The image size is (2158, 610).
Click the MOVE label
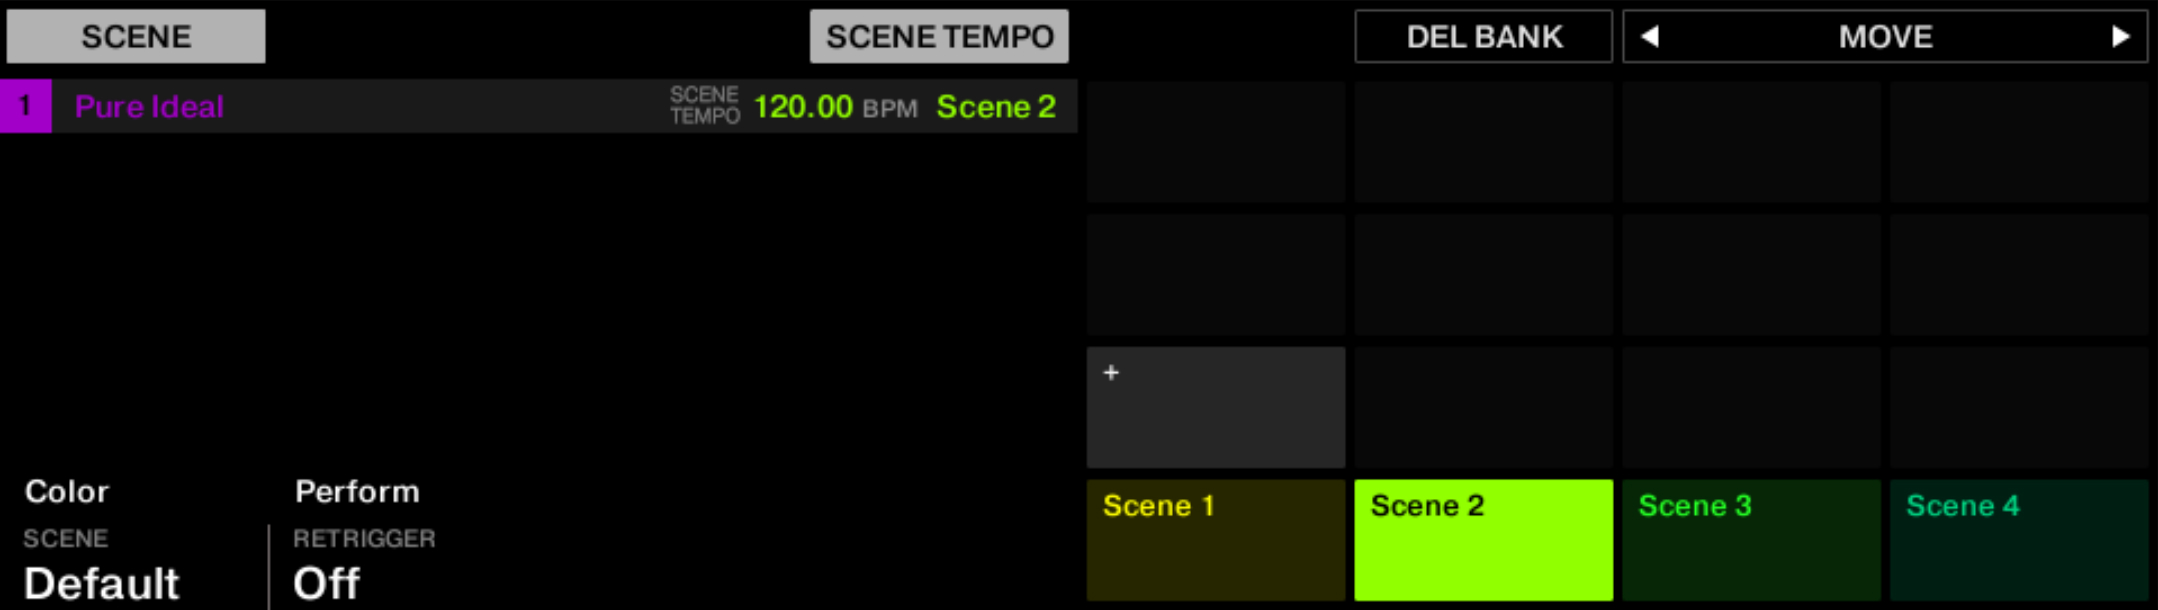[x=1883, y=36]
